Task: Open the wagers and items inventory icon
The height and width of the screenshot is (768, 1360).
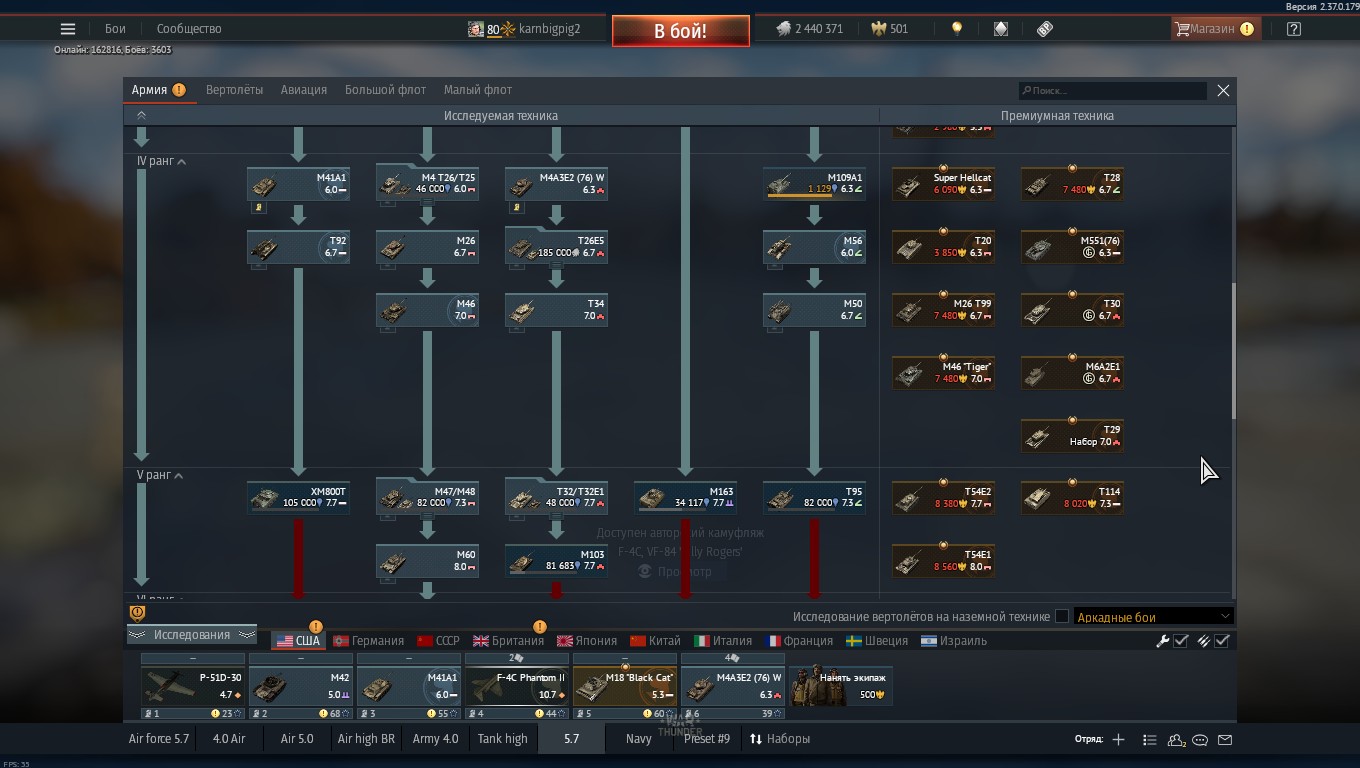Action: click(x=1001, y=29)
